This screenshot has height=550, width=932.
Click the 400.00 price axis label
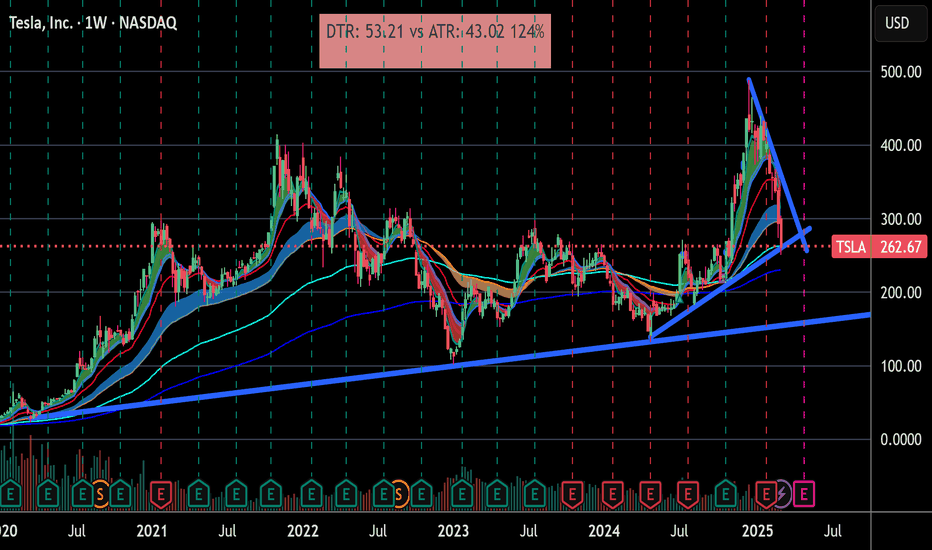click(901, 146)
